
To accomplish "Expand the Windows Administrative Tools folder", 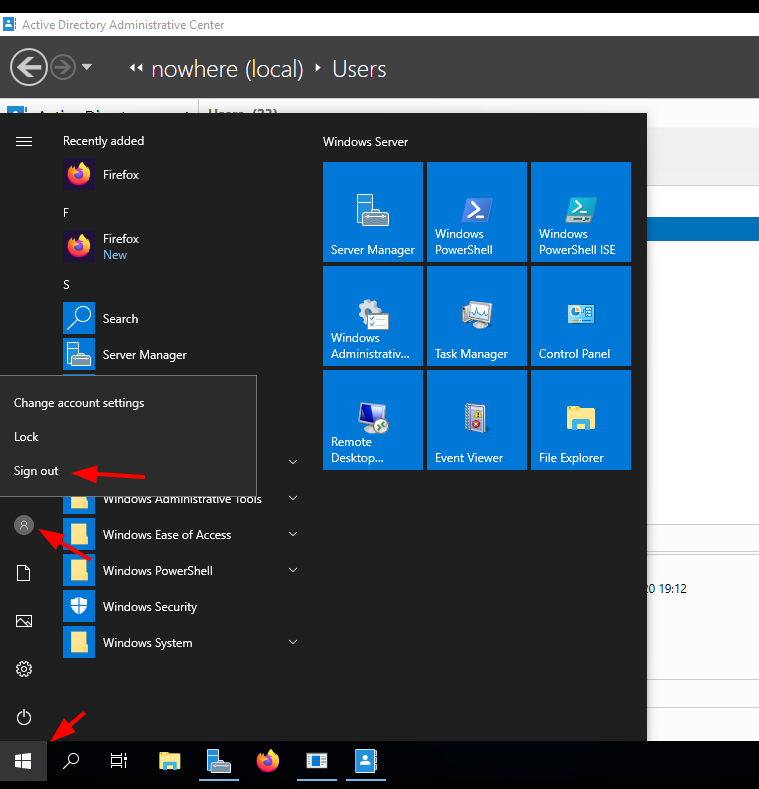I will [293, 498].
